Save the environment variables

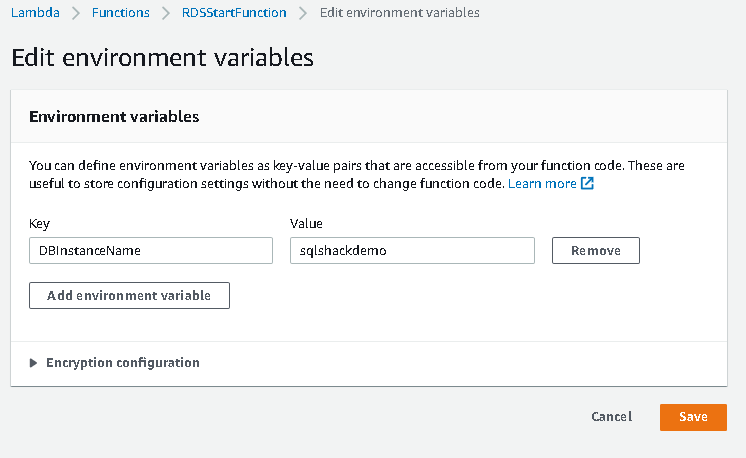point(693,417)
